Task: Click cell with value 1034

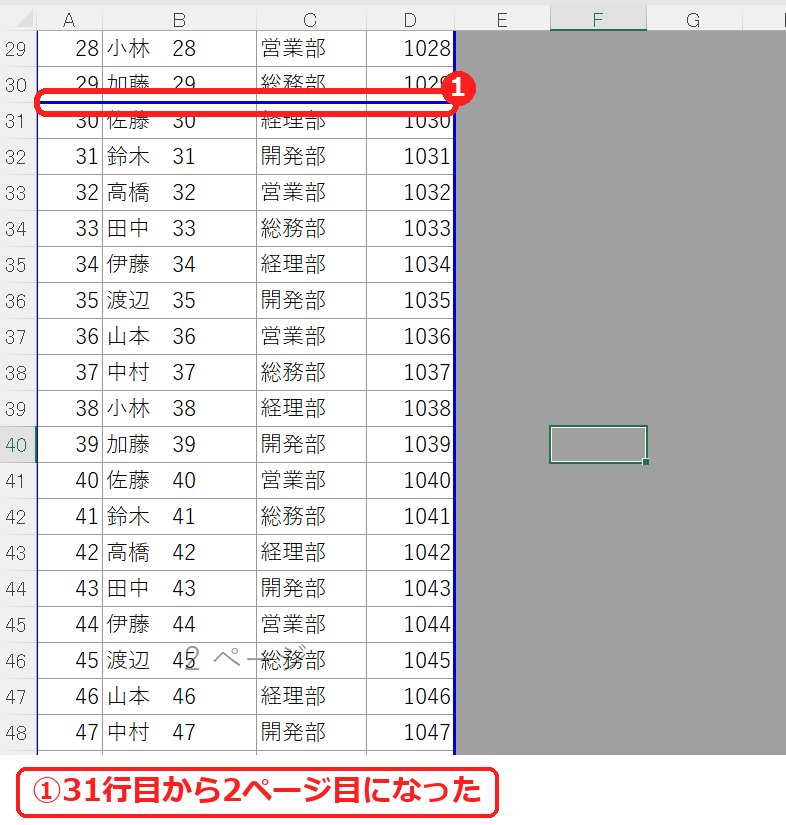Action: (410, 265)
